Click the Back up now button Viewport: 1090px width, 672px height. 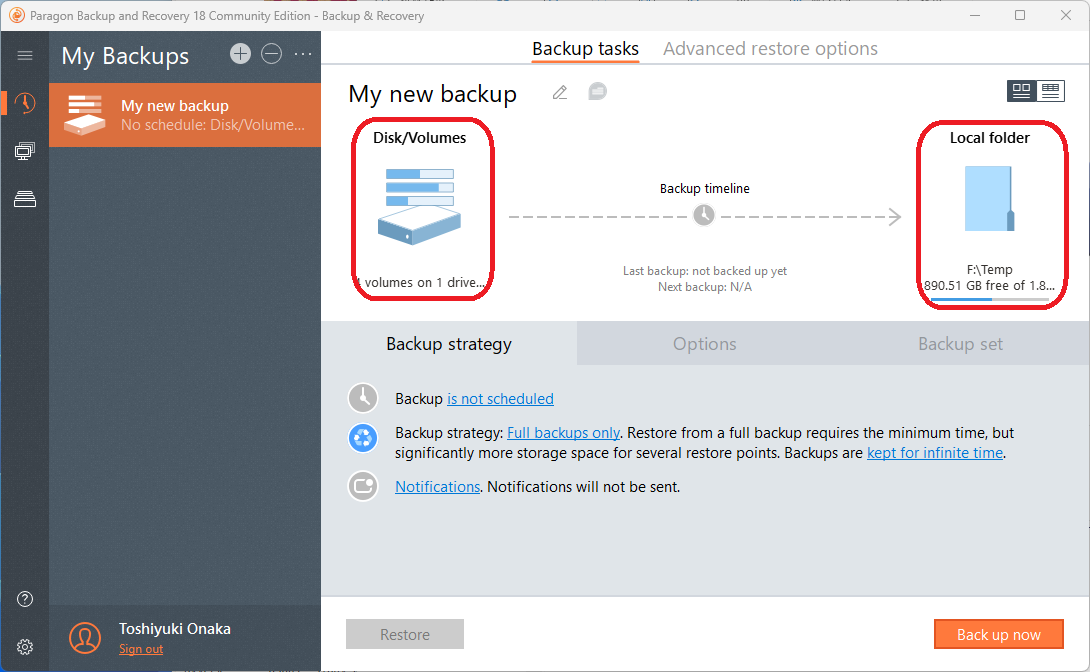click(998, 634)
